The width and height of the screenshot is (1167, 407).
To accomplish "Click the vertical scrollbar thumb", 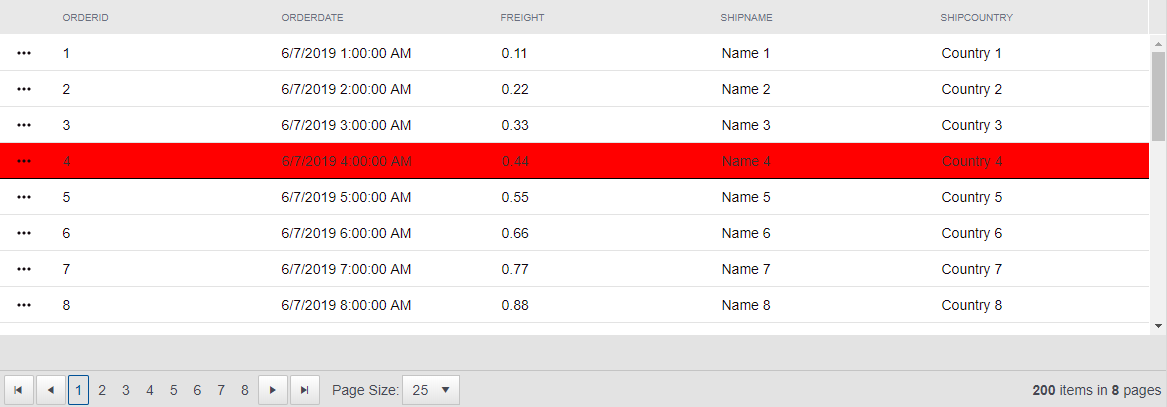I will click(x=1158, y=97).
